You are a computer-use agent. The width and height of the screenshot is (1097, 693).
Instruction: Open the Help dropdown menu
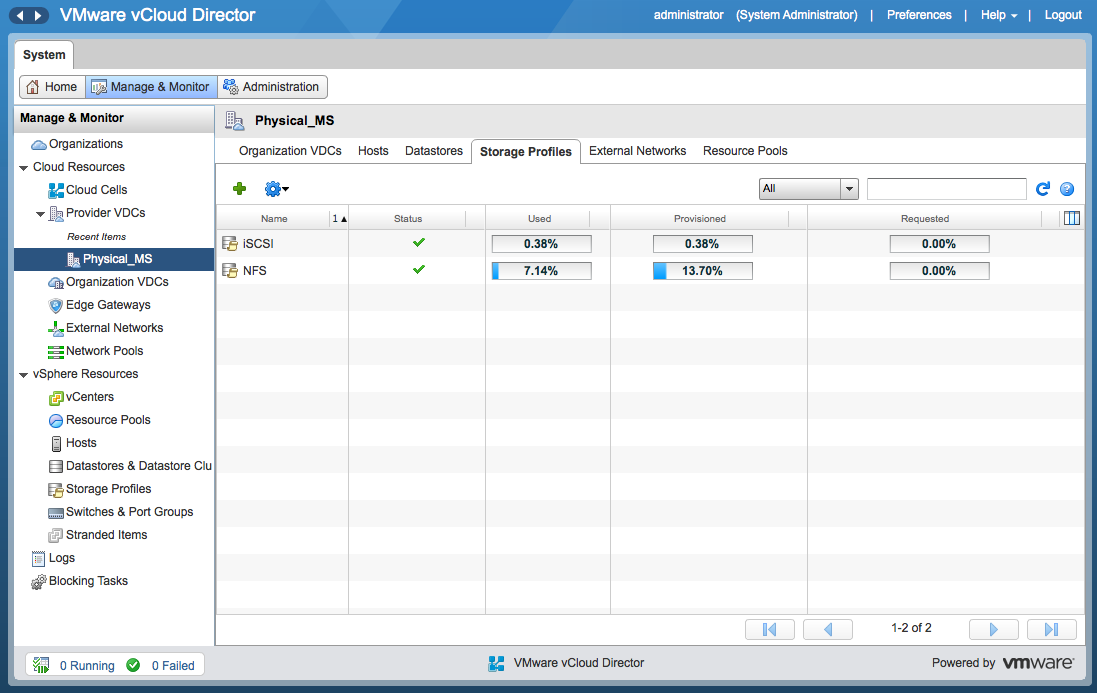click(x=999, y=15)
